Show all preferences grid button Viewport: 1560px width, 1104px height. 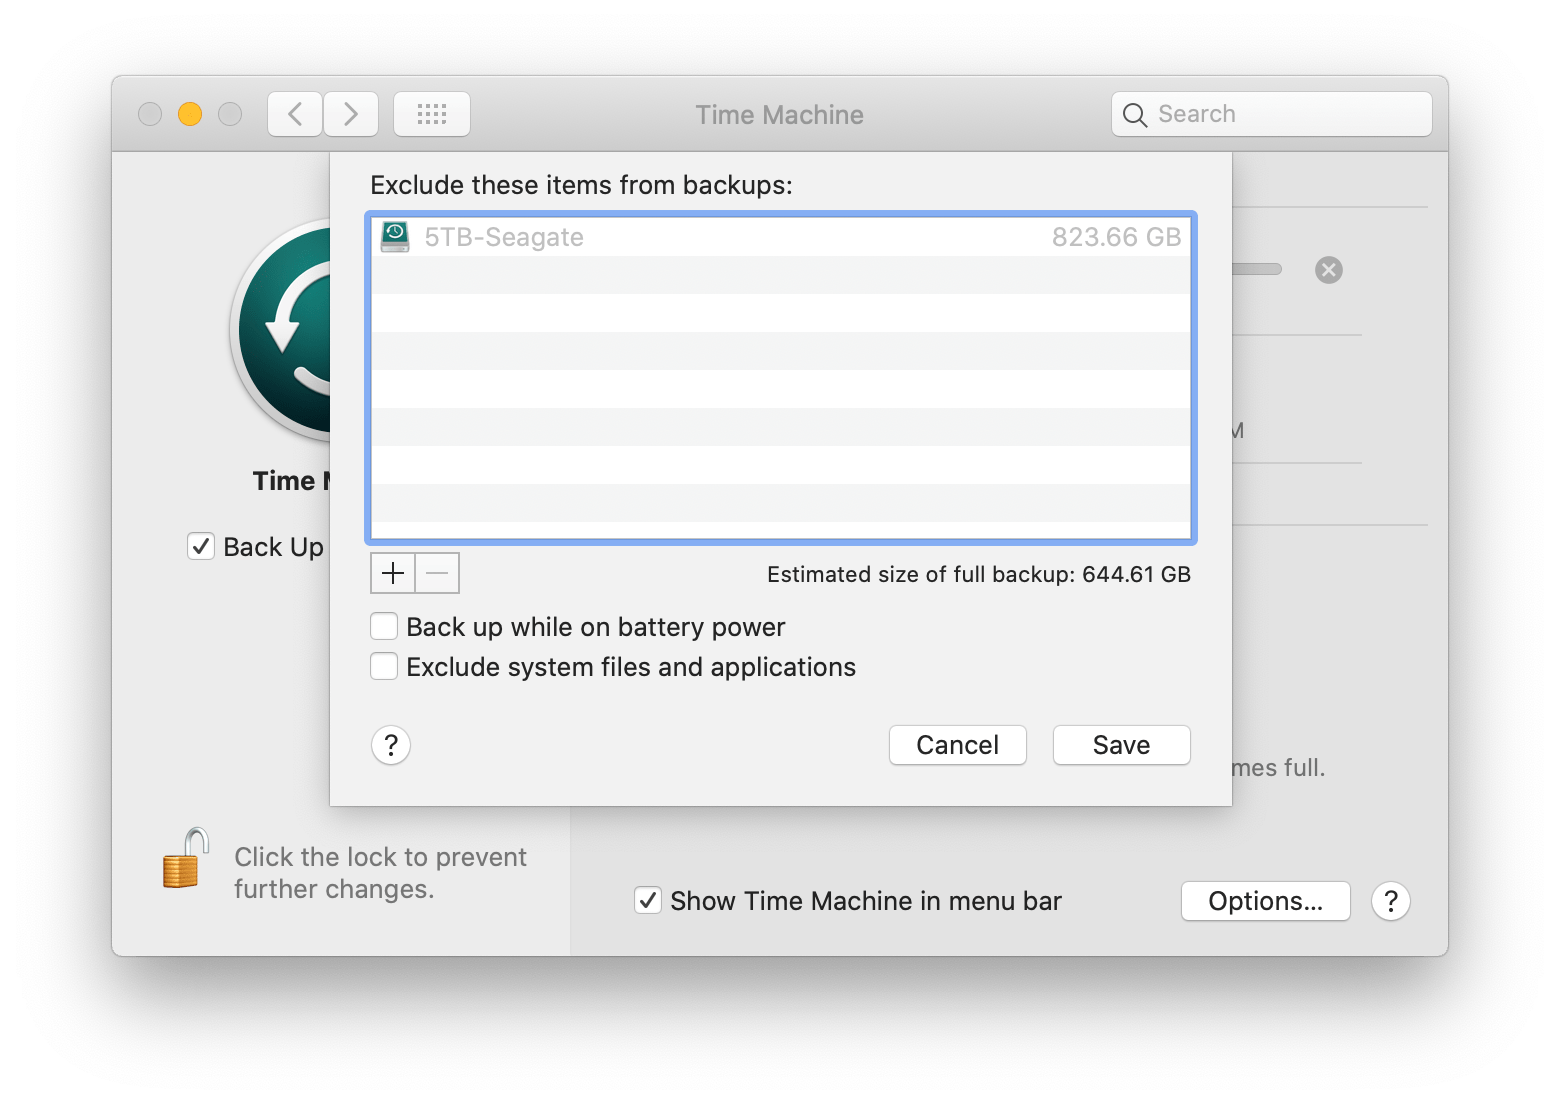pyautogui.click(x=432, y=114)
